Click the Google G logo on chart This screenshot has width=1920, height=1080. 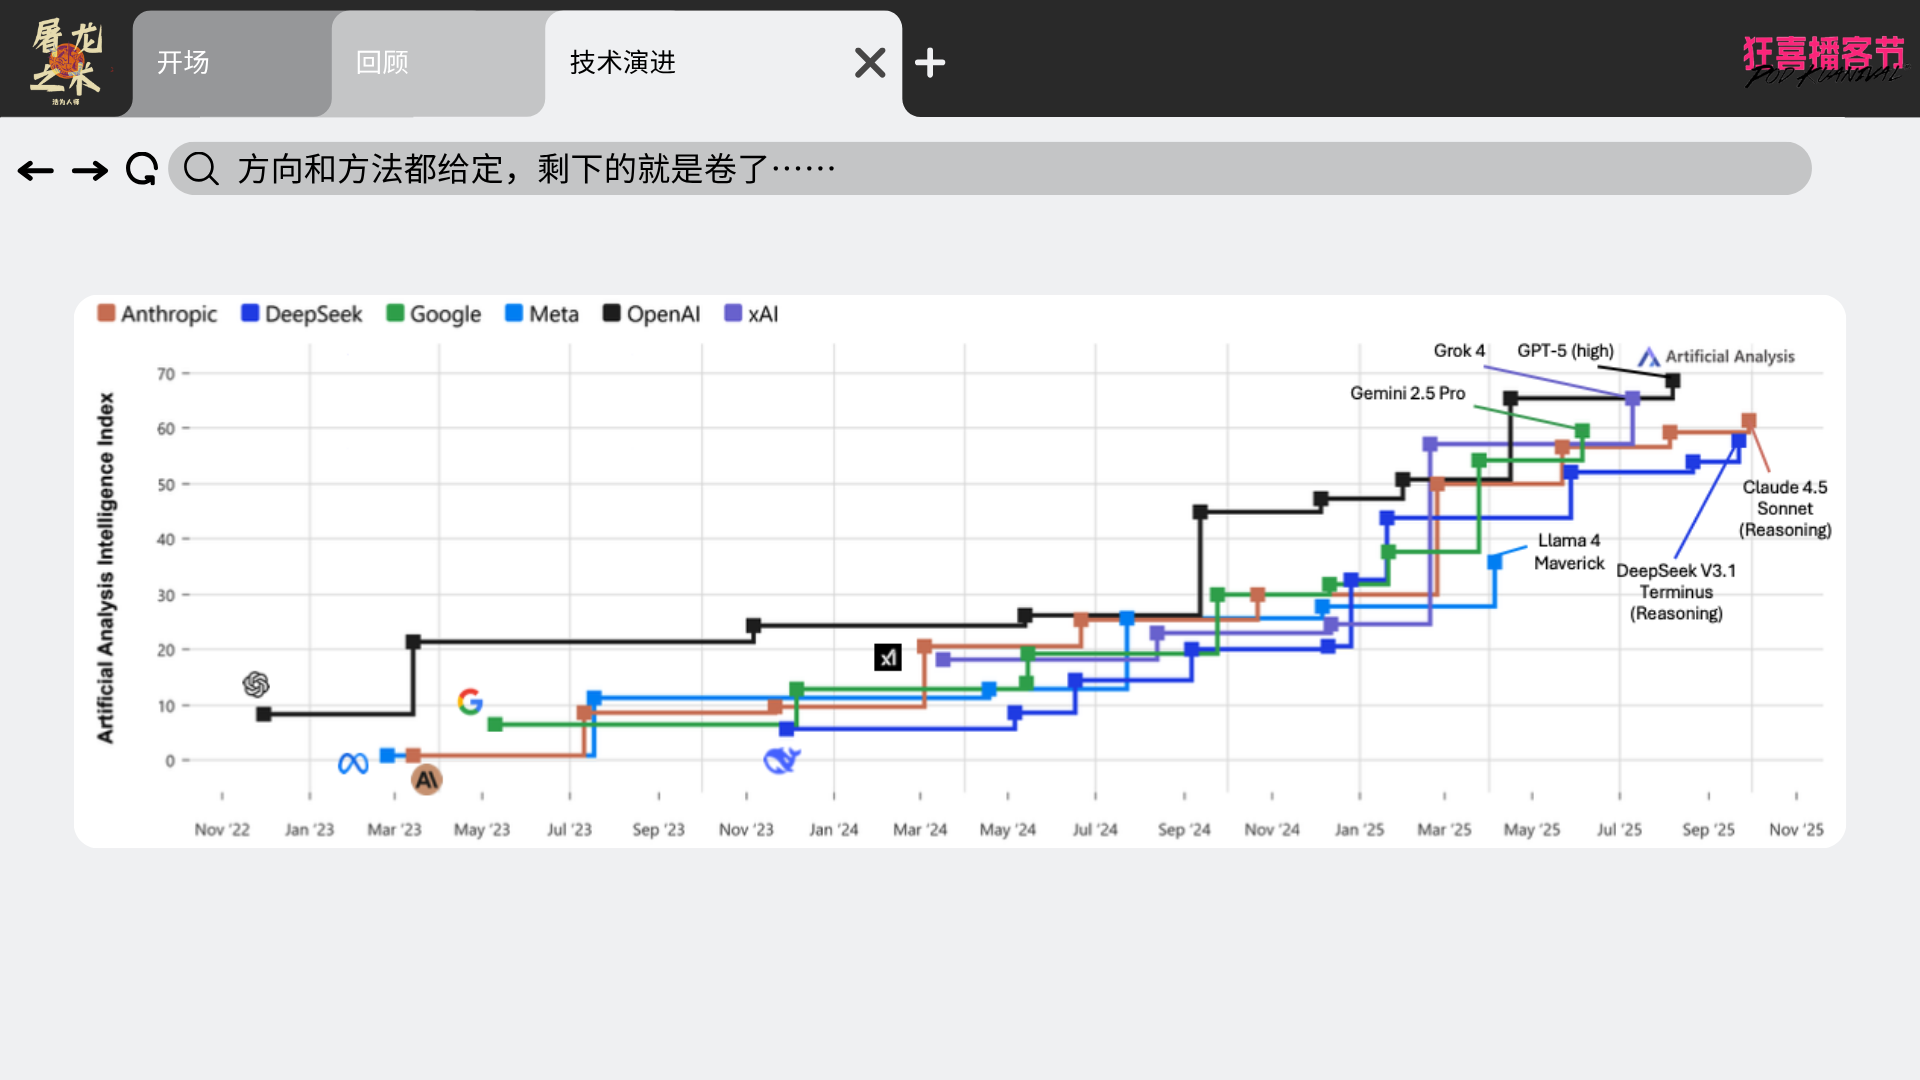coord(470,701)
